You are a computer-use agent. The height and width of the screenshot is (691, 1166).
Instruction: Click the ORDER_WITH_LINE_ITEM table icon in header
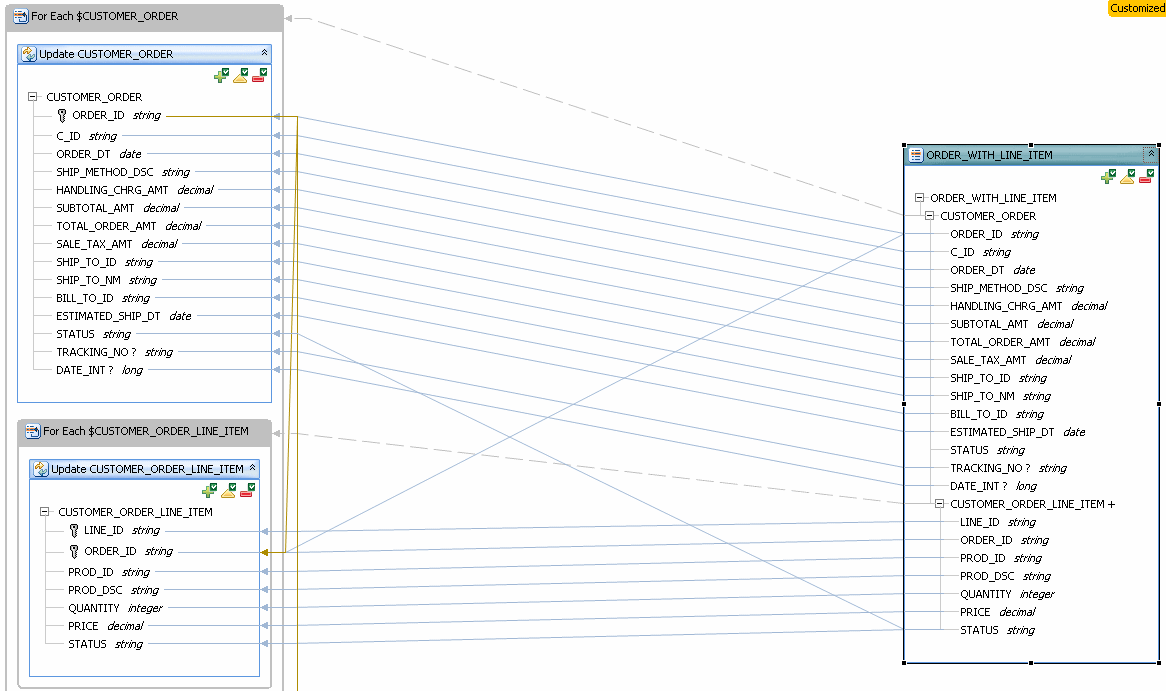(x=916, y=155)
